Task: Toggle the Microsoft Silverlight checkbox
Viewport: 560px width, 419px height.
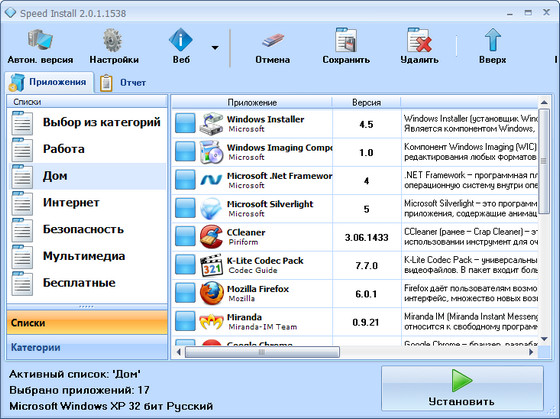Action: tap(185, 208)
